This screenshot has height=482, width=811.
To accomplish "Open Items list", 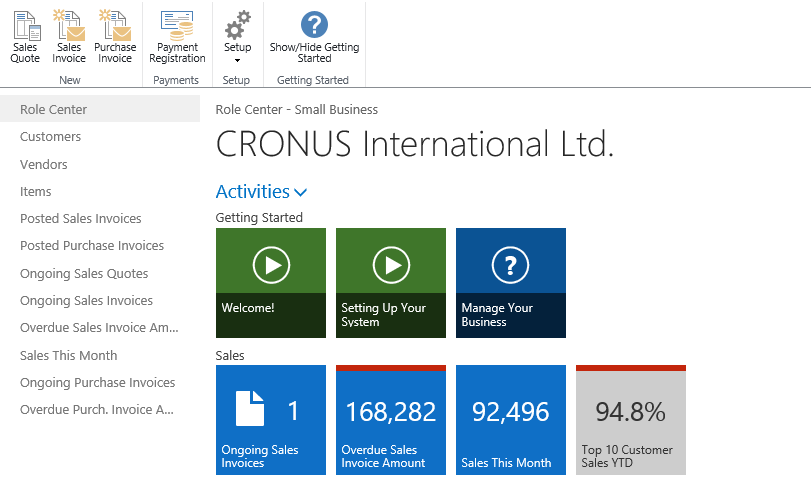I will [35, 191].
